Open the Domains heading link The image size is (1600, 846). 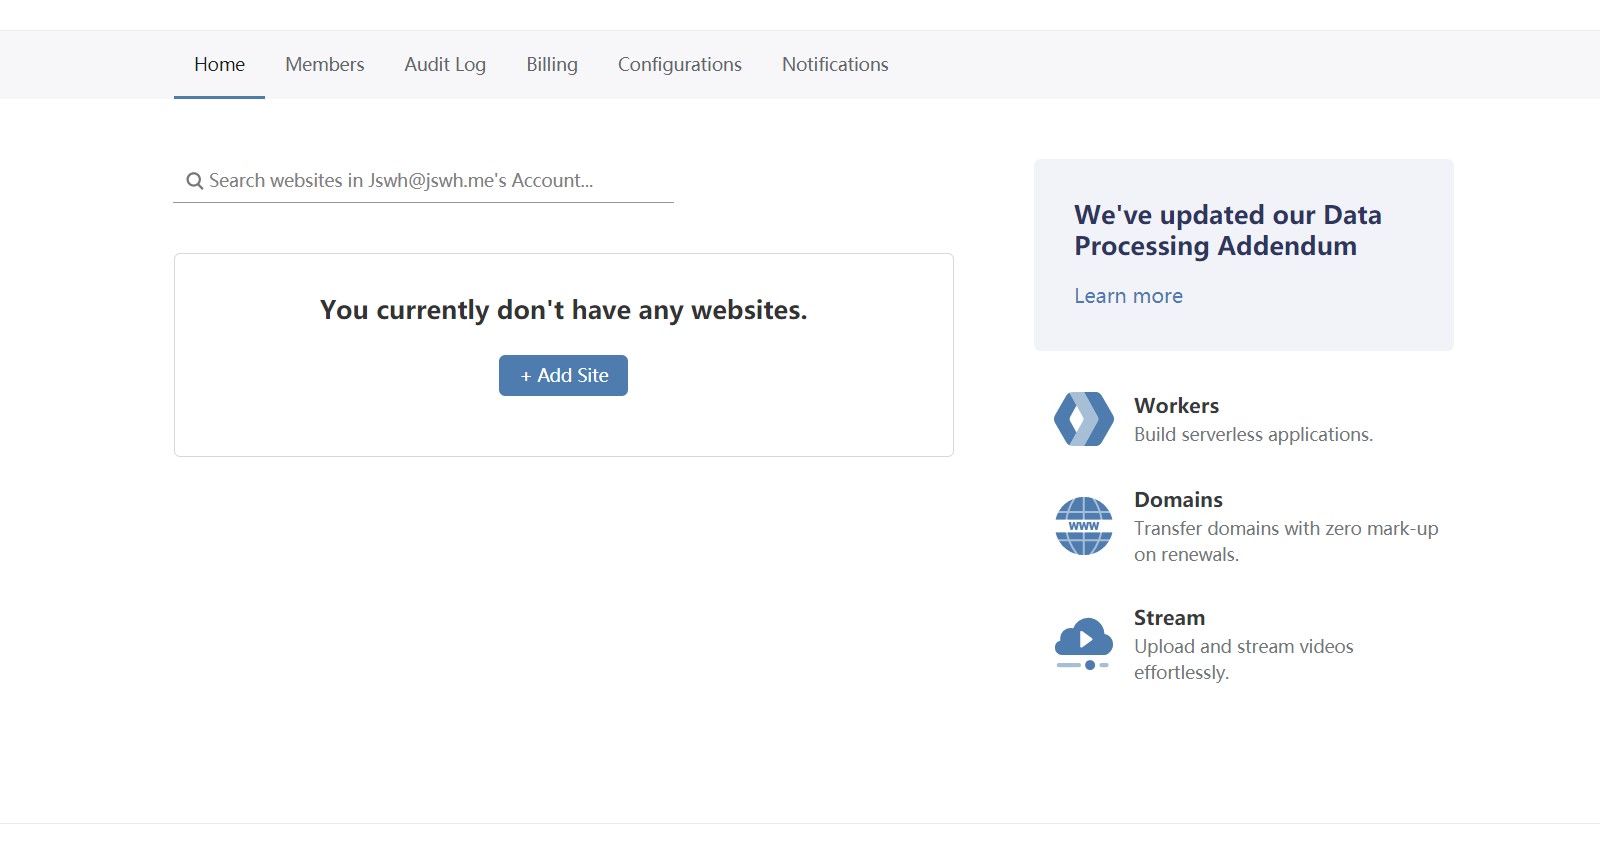click(1178, 500)
